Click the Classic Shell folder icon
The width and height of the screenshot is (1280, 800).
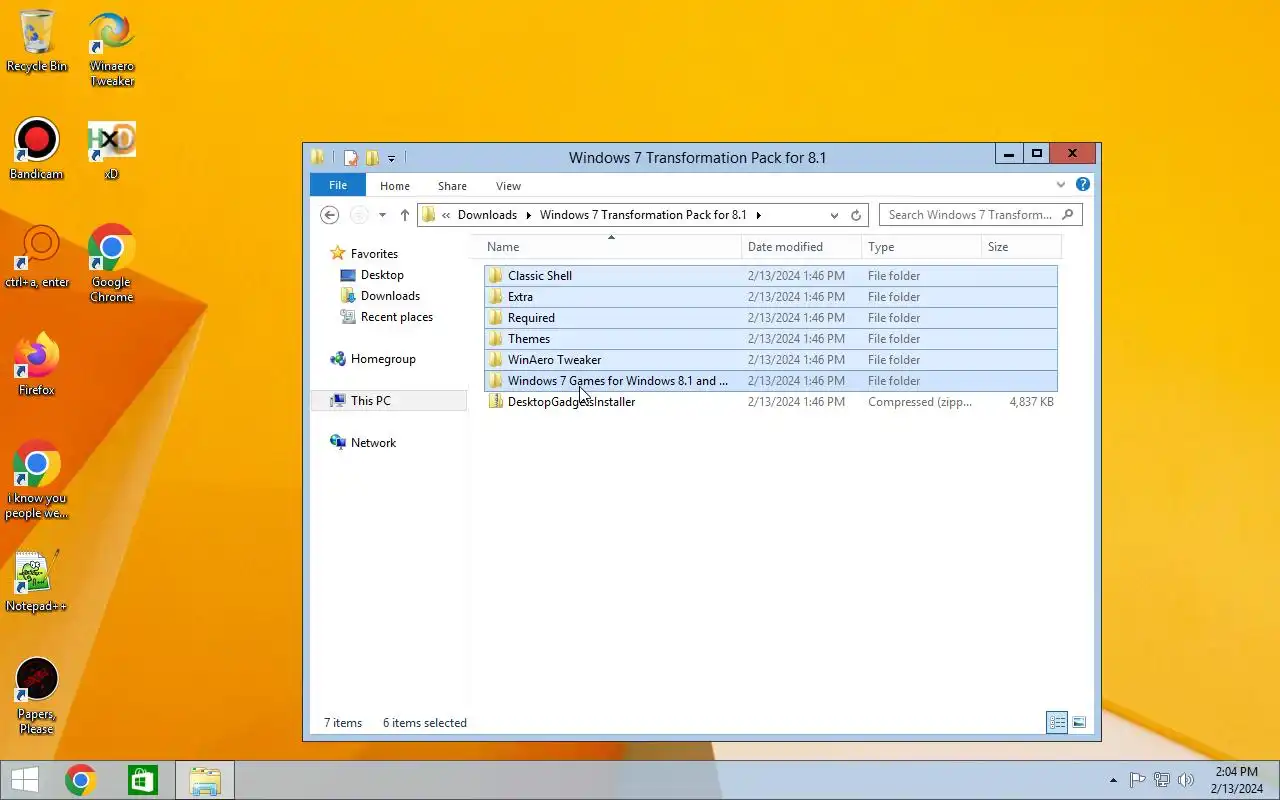click(495, 276)
